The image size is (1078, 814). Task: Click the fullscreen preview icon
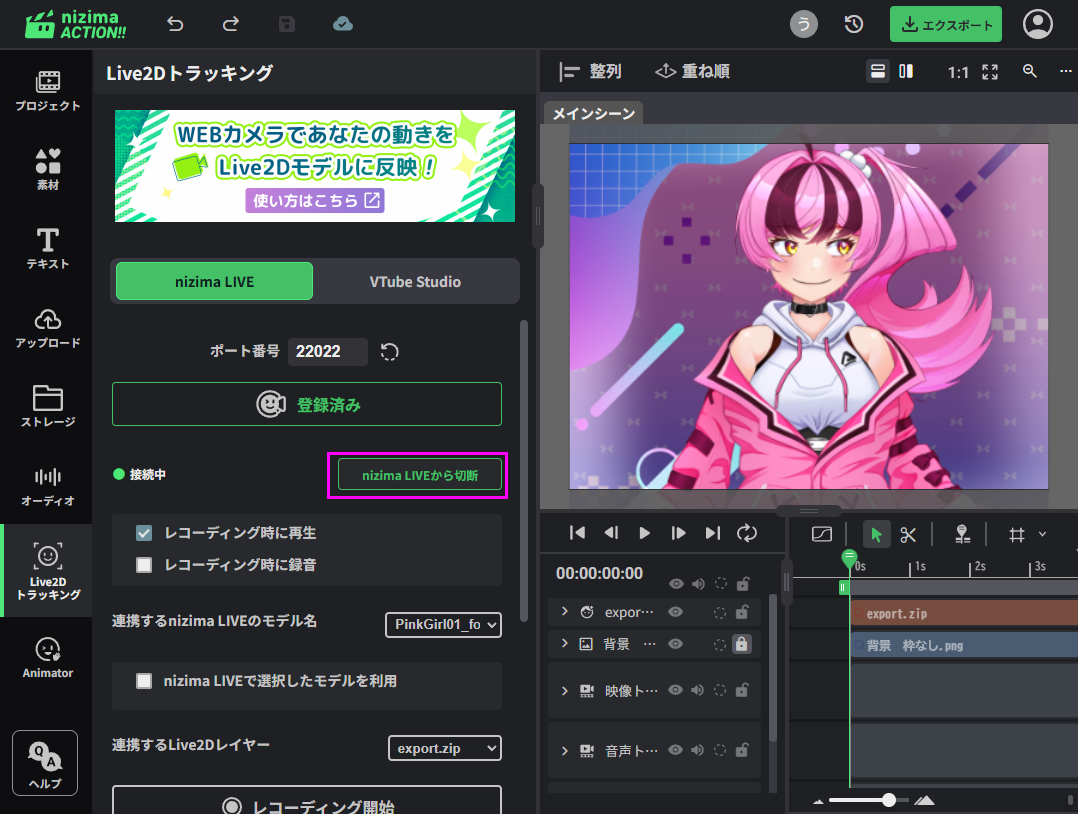point(990,72)
